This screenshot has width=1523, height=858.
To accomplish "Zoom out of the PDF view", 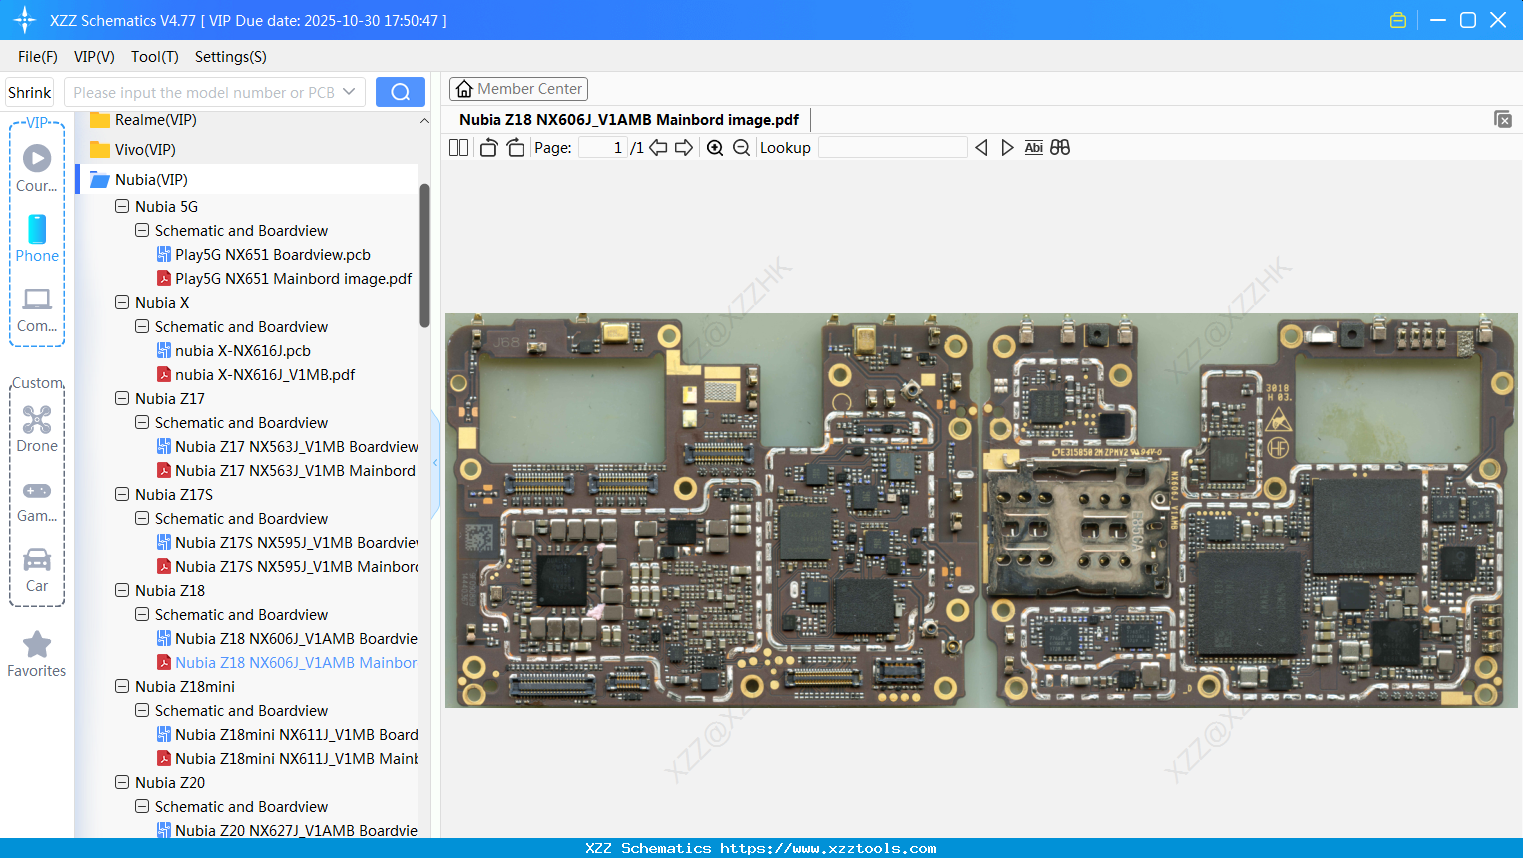I will tap(741, 147).
